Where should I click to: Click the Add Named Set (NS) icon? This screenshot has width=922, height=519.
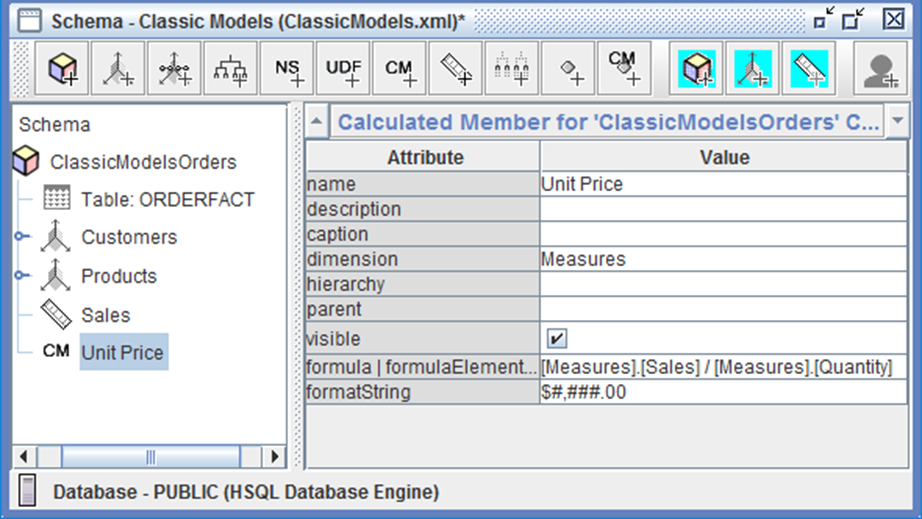point(288,69)
